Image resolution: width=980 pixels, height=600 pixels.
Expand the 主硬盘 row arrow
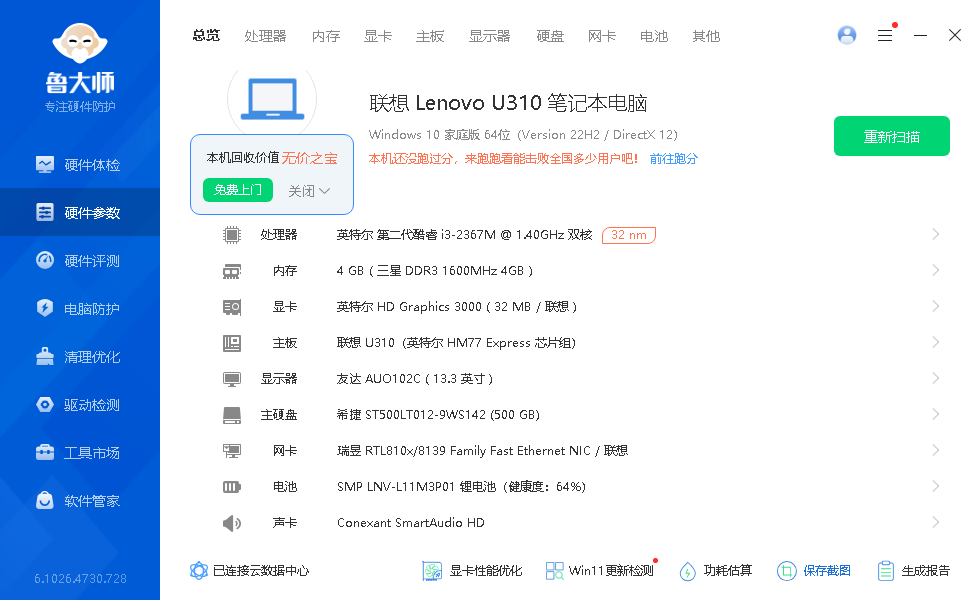tap(936, 414)
